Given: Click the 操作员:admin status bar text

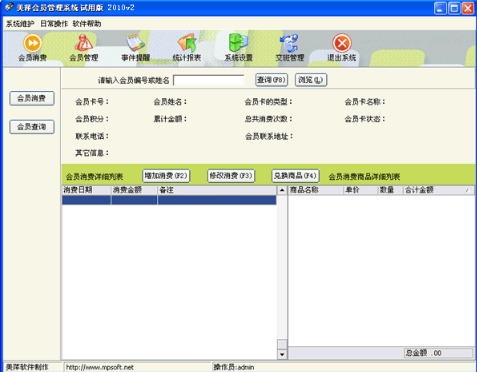Looking at the screenshot, I should pyautogui.click(x=234, y=367).
